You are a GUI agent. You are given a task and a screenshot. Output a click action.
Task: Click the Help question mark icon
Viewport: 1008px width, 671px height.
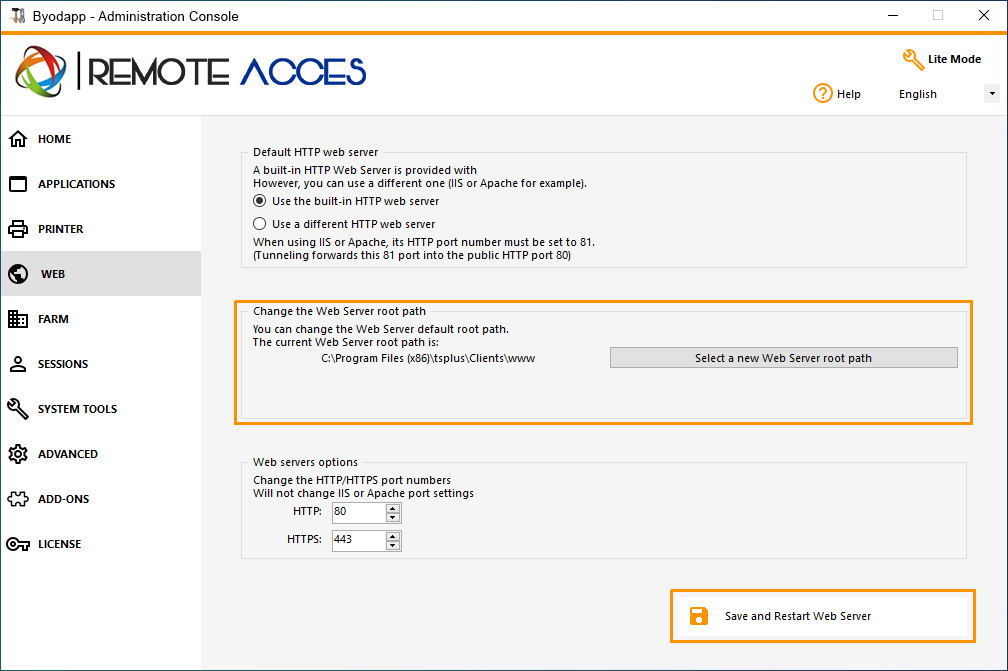point(822,94)
